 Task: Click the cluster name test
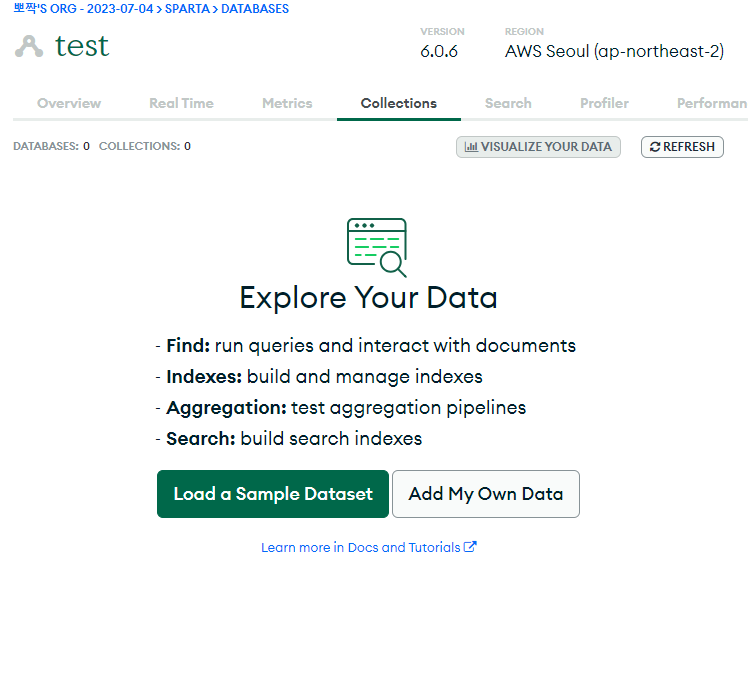click(82, 46)
